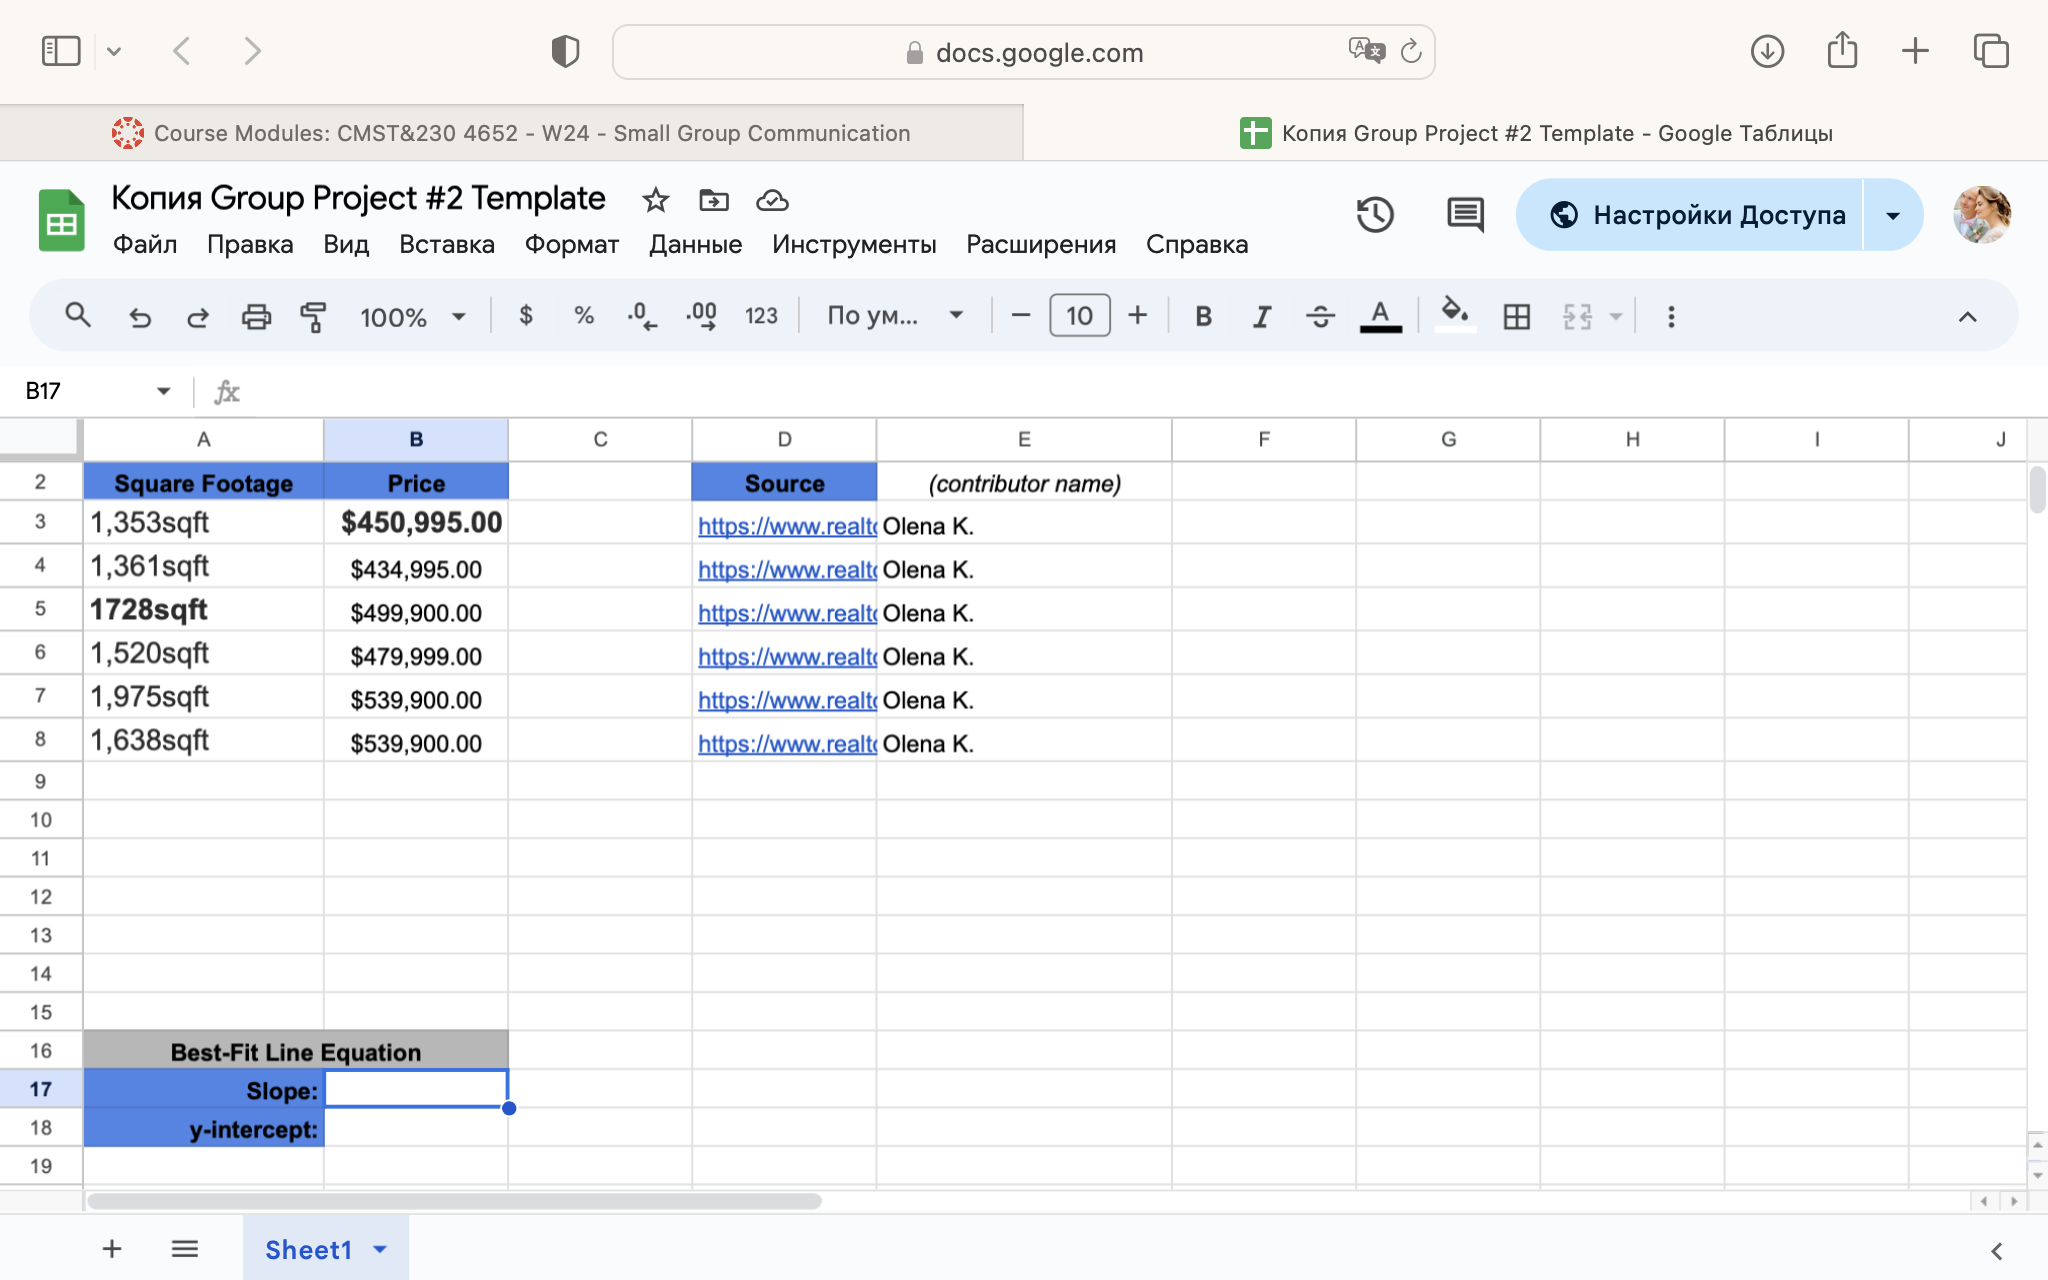Redo the last action
This screenshot has height=1280, width=2048.
198,317
